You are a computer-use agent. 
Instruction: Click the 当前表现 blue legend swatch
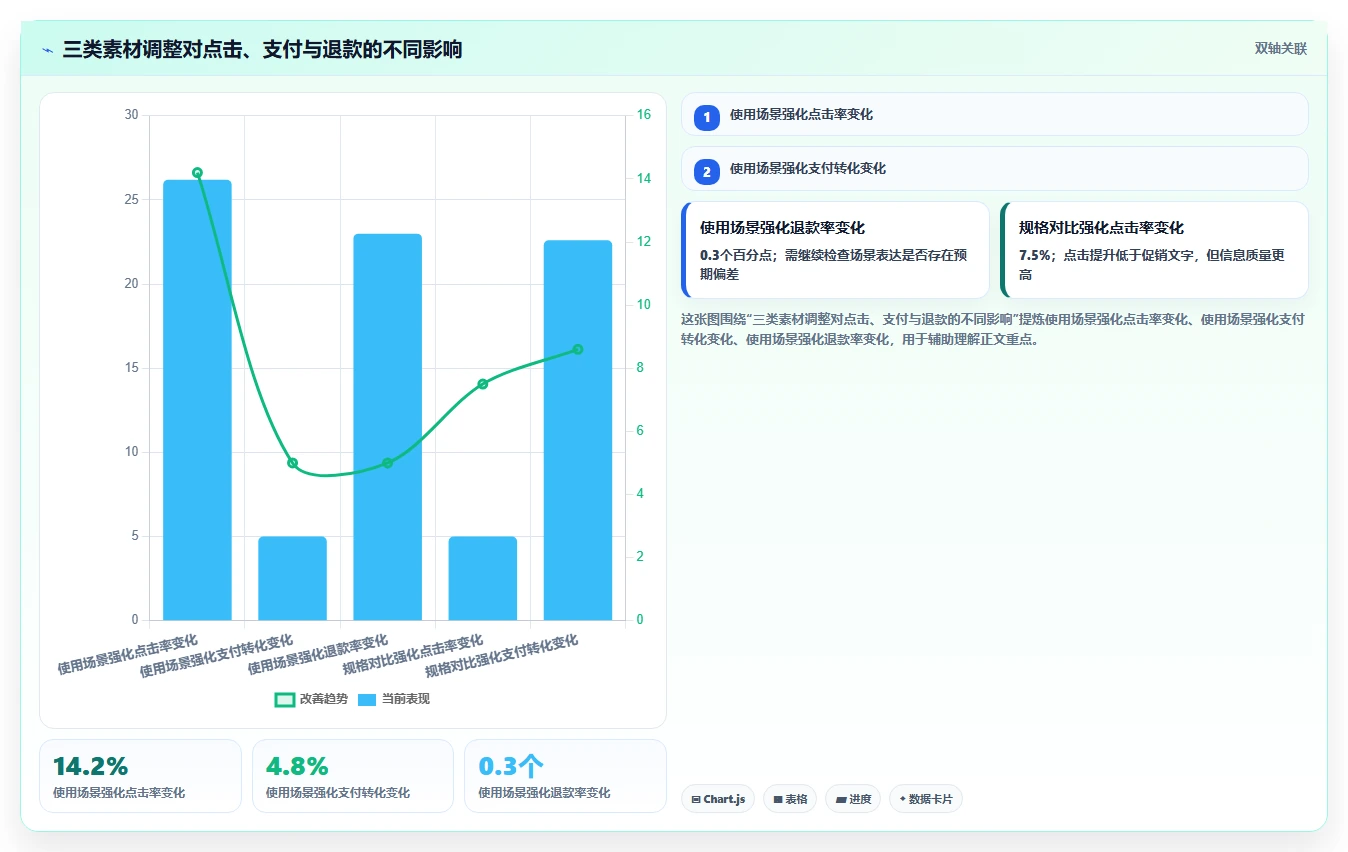(367, 699)
